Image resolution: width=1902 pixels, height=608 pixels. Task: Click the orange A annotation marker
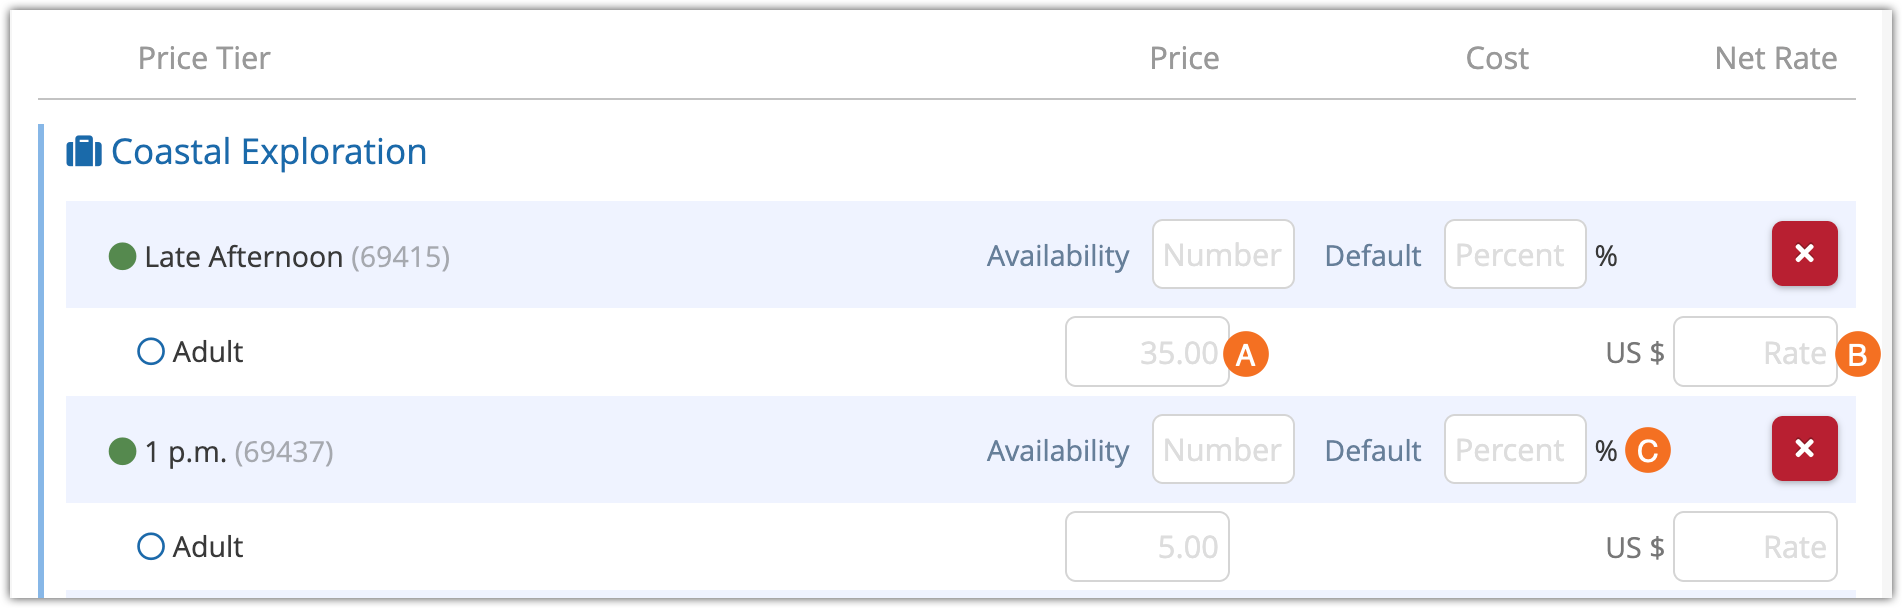(1246, 354)
